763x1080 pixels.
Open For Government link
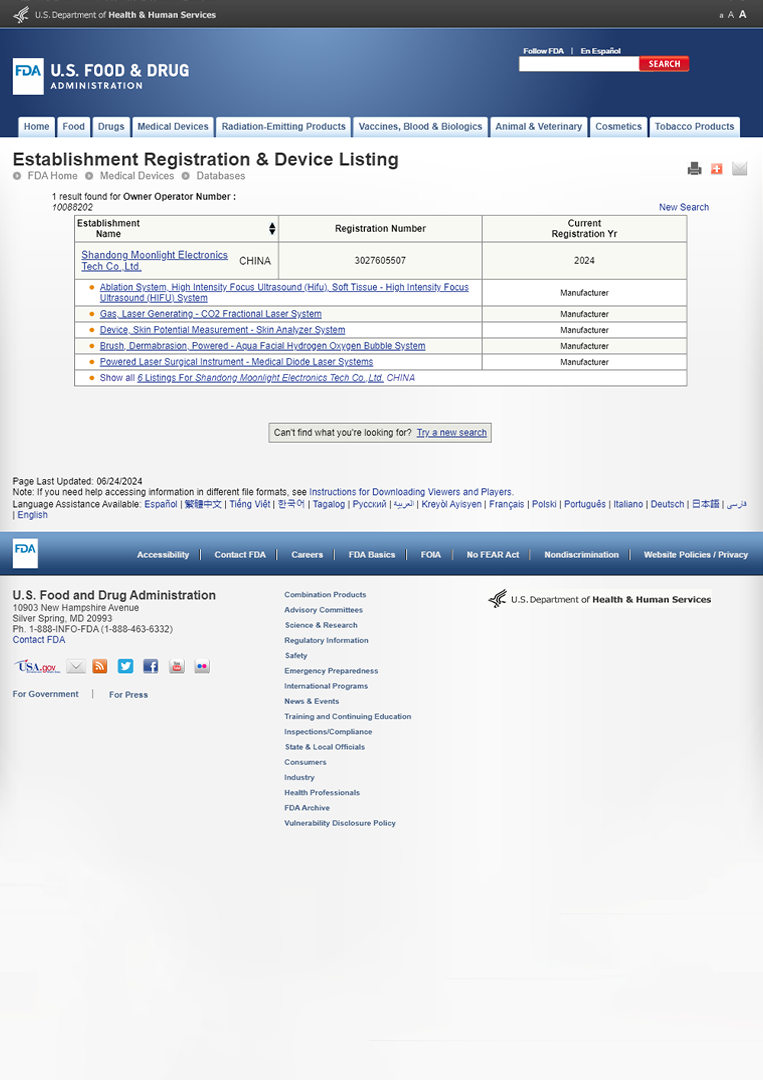coord(45,694)
